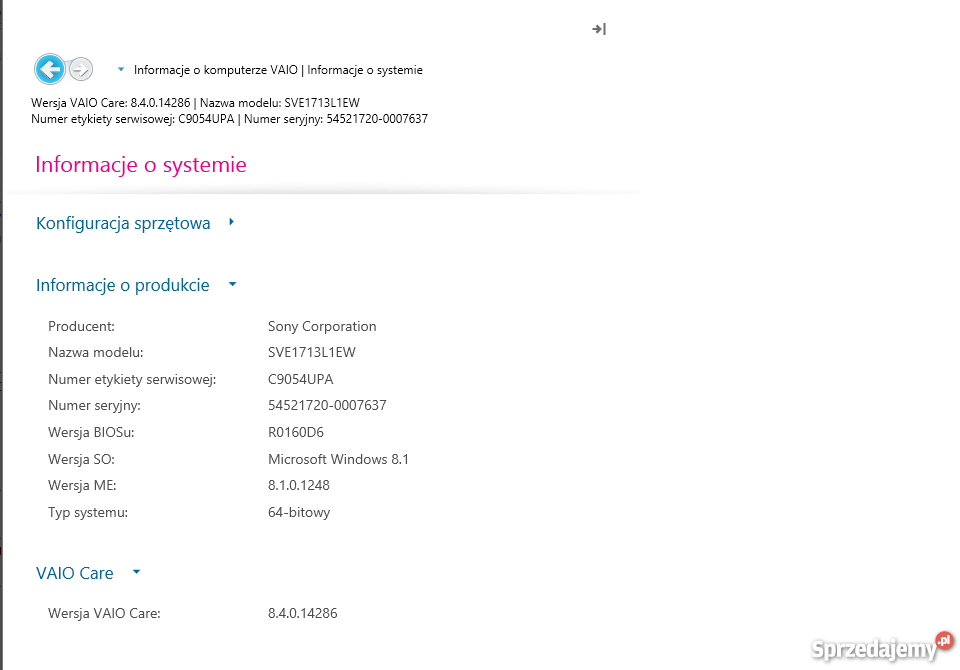Viewport: 960px width, 670px height.
Task: Click the collapse panel arrow icon at top
Action: click(x=599, y=29)
